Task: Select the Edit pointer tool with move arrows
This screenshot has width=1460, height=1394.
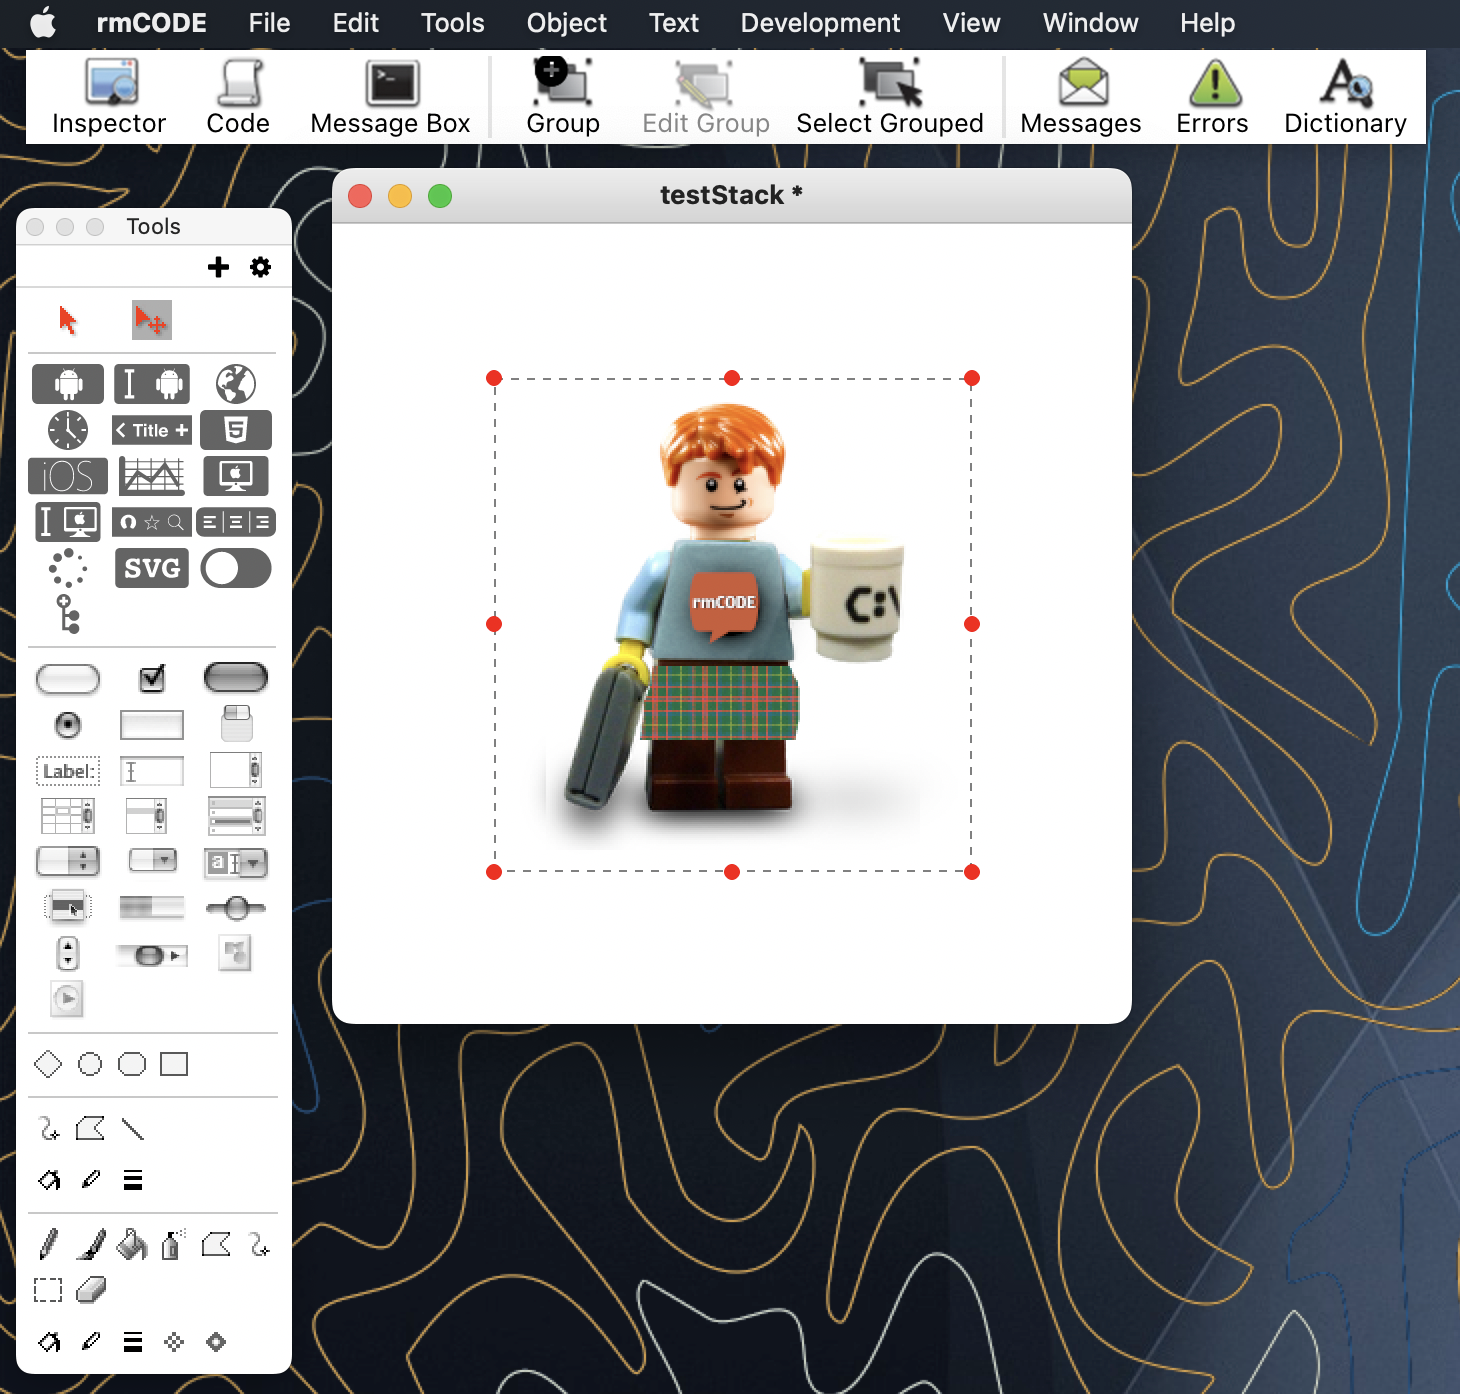Action: point(152,320)
